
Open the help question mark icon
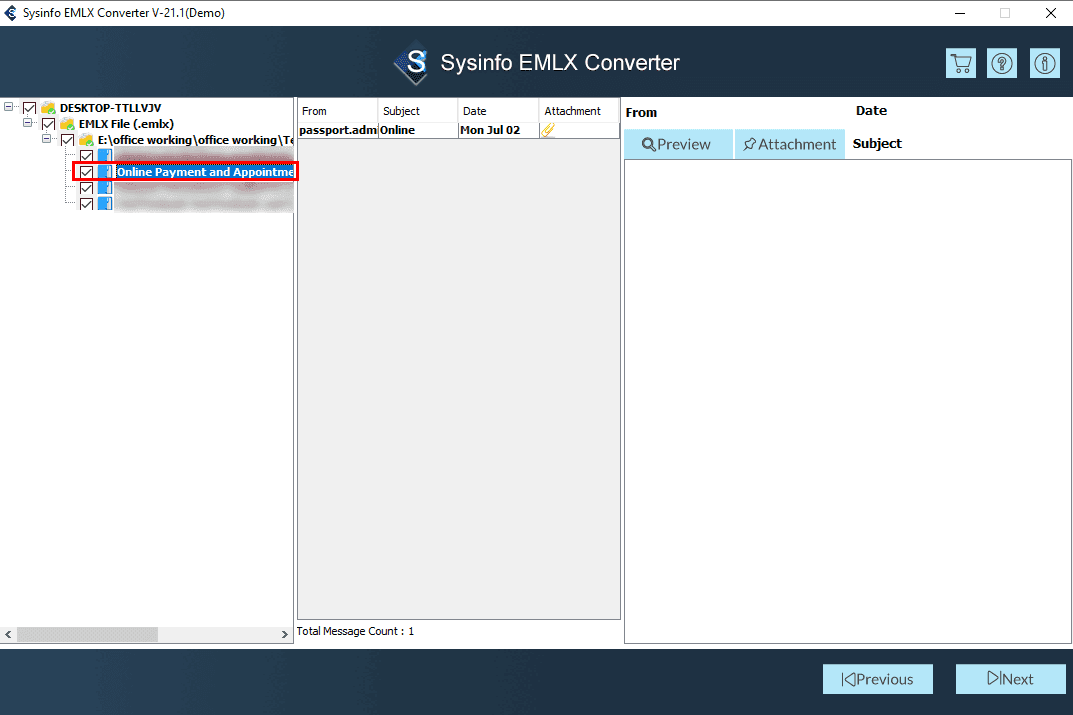click(x=1002, y=64)
